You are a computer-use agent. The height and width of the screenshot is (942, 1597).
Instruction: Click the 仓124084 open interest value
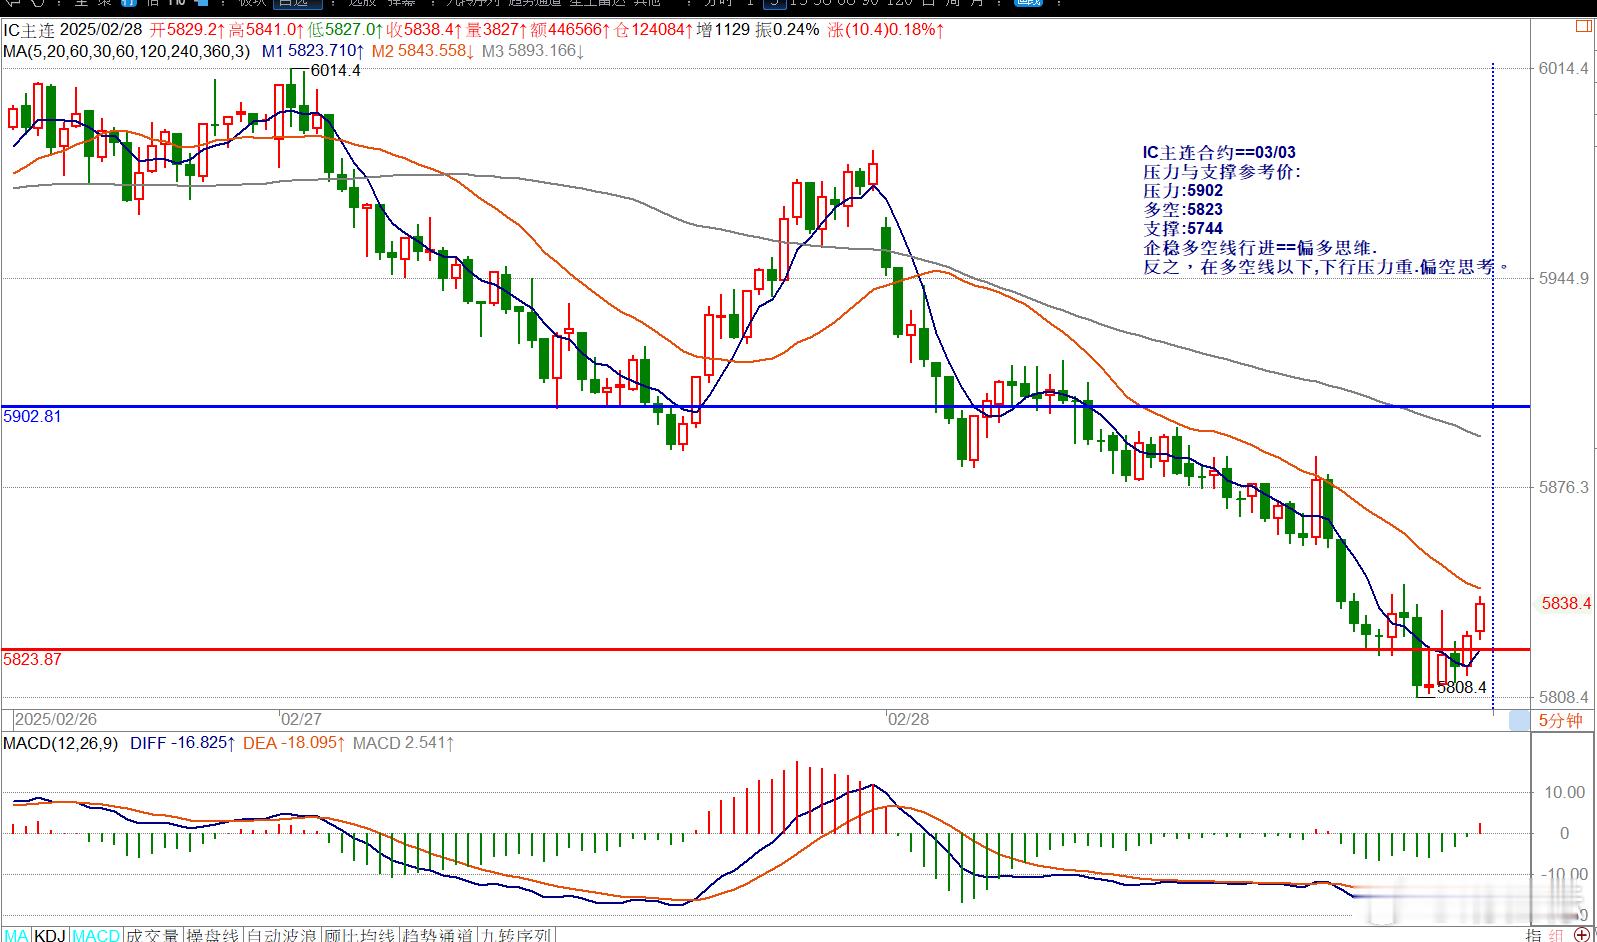click(654, 30)
